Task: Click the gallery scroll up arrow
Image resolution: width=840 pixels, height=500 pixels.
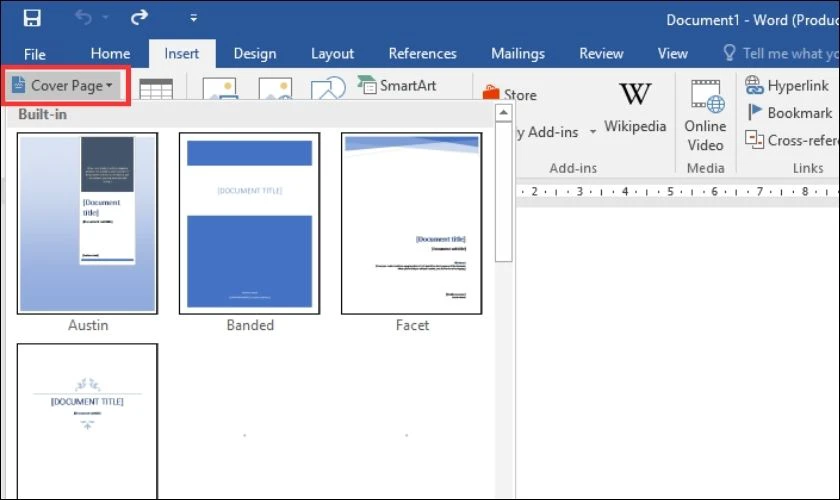Action: 504,113
